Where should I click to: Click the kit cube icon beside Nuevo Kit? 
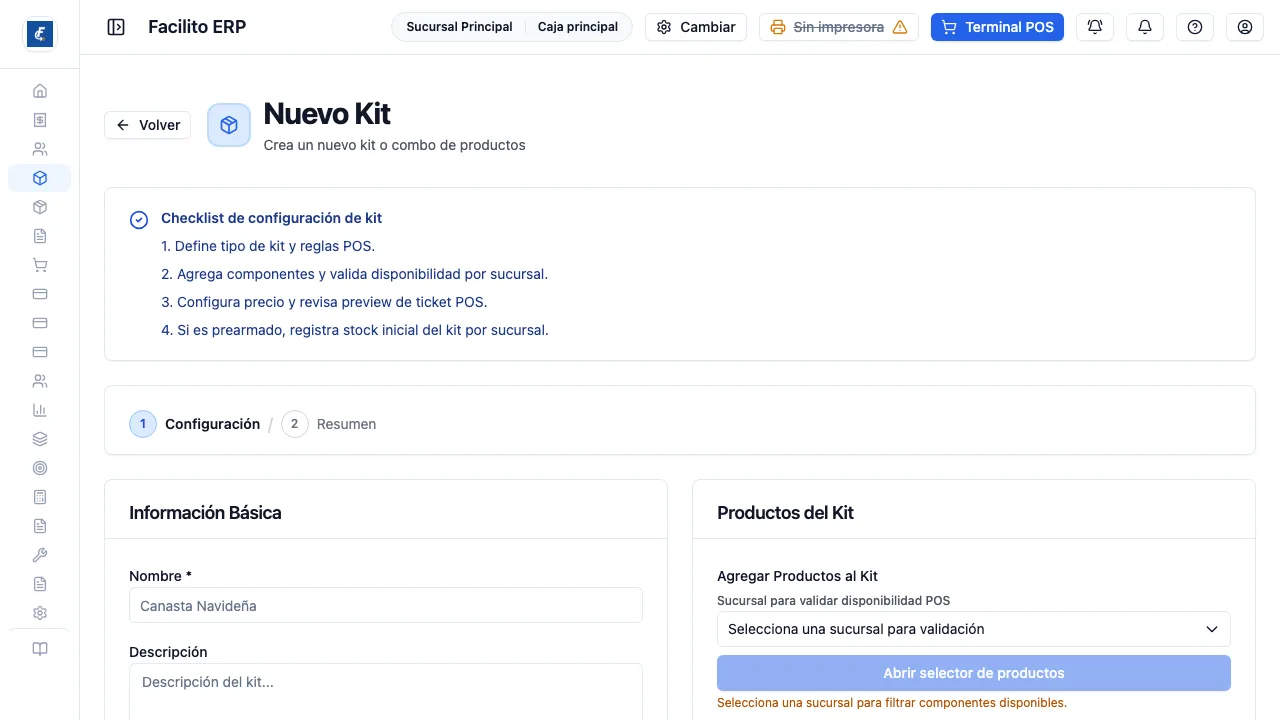click(x=229, y=125)
